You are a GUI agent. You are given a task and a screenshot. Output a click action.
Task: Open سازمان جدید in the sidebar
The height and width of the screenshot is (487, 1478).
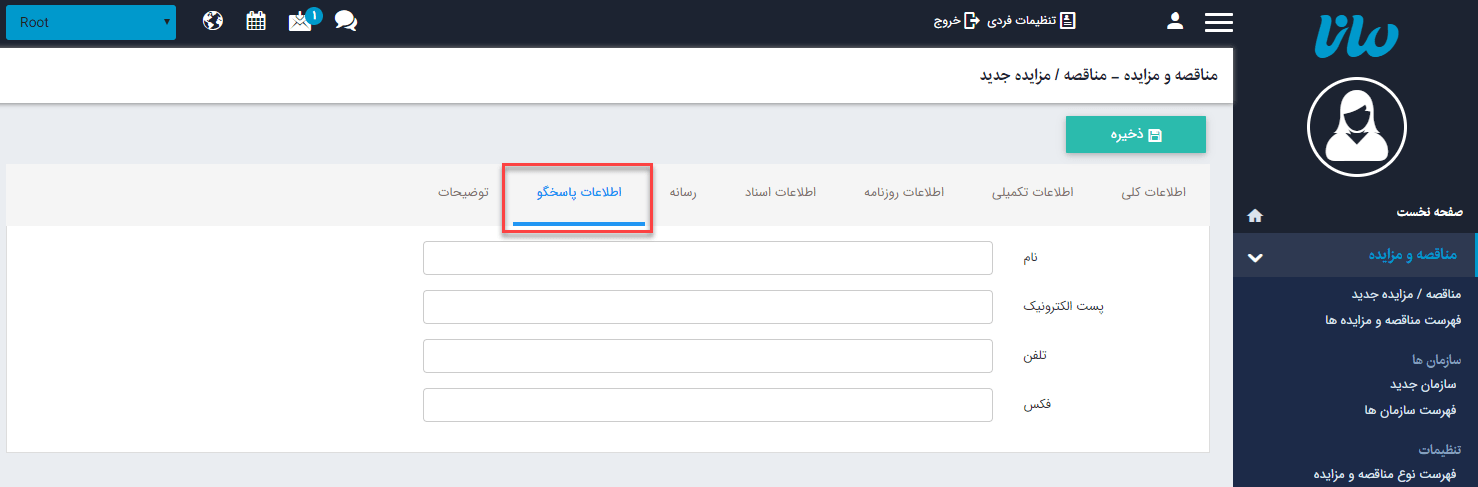1423,384
